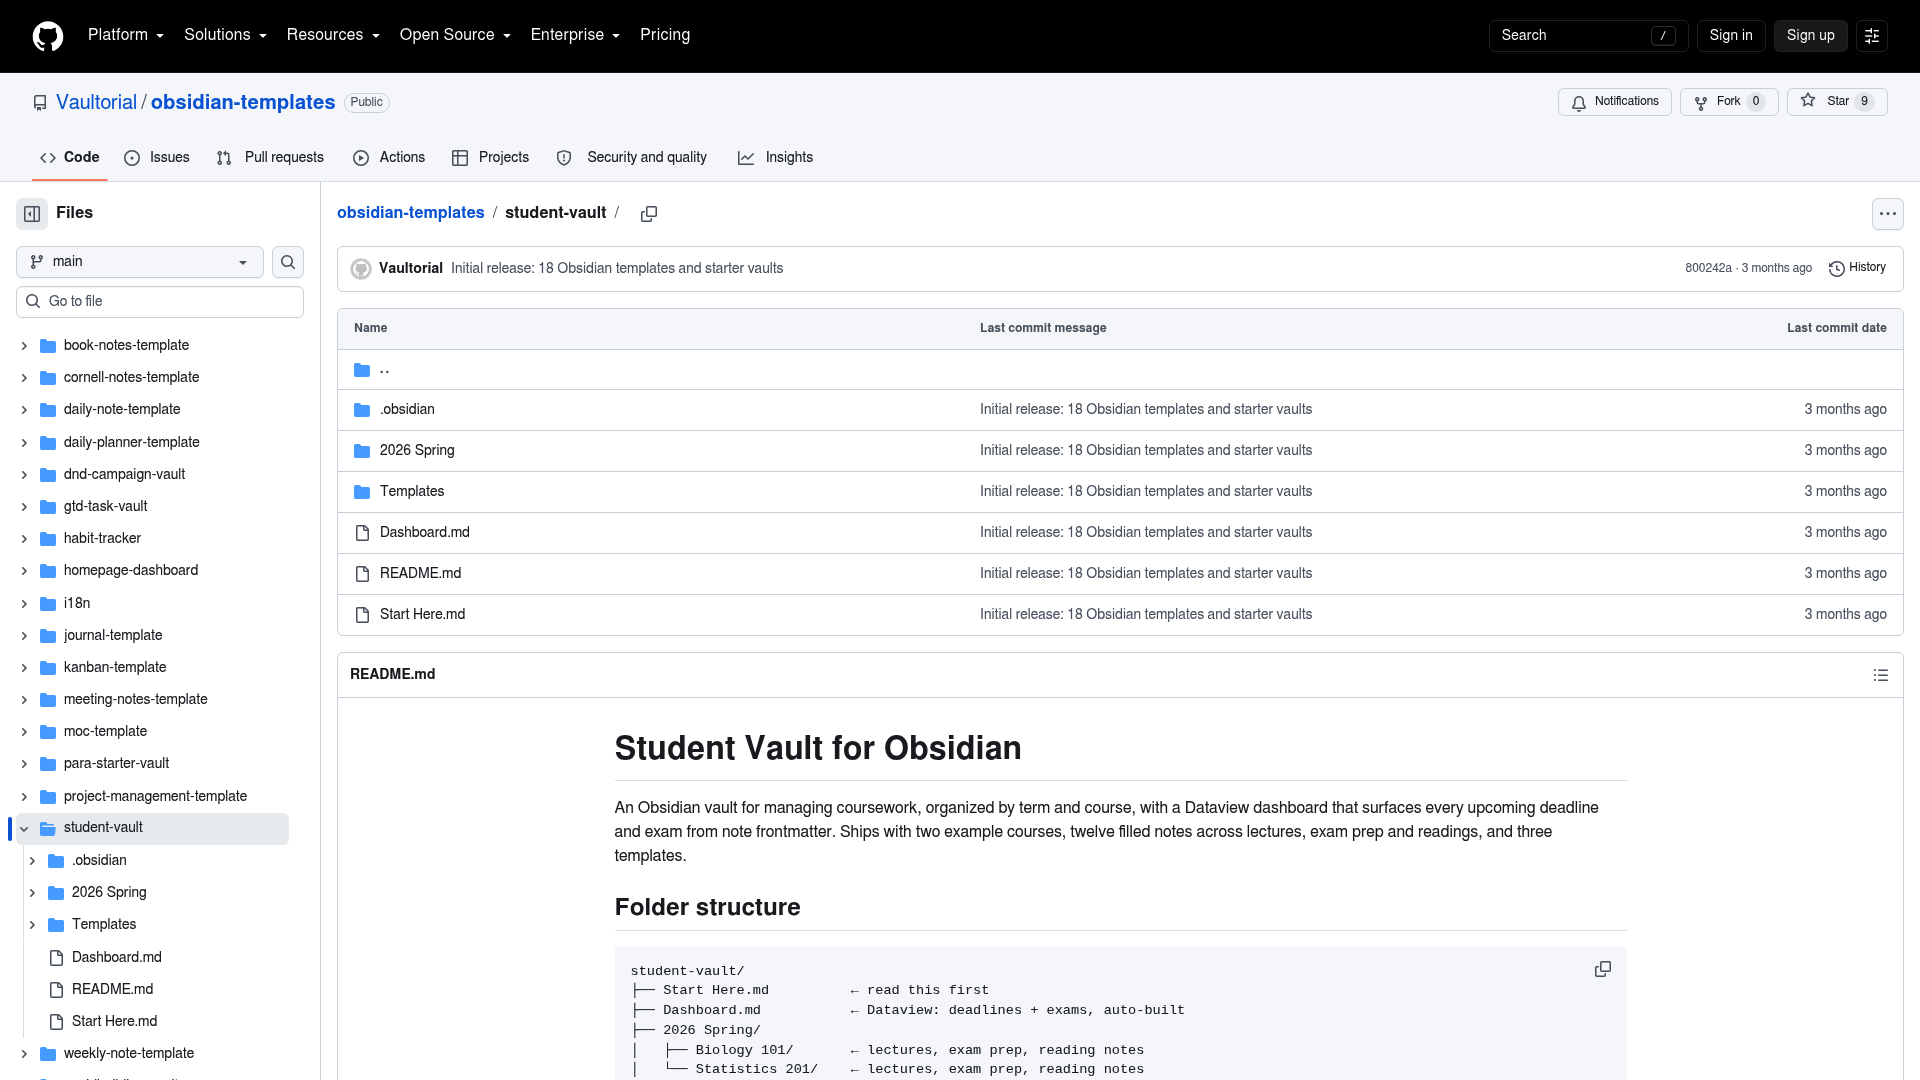Screen dimensions: 1920x1080
Task: Select Dashboard.md in file tree
Action: tap(116, 958)
